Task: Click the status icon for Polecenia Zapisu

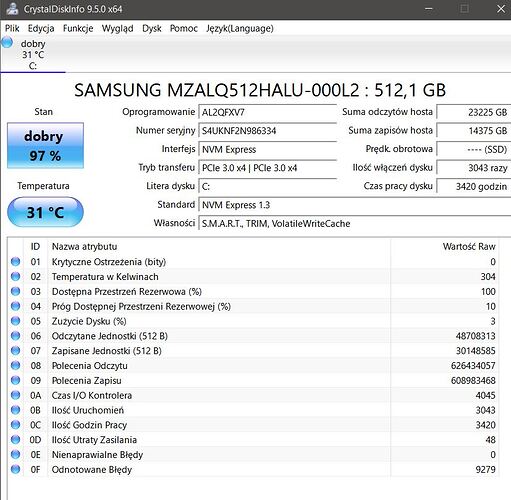Action: [15, 380]
